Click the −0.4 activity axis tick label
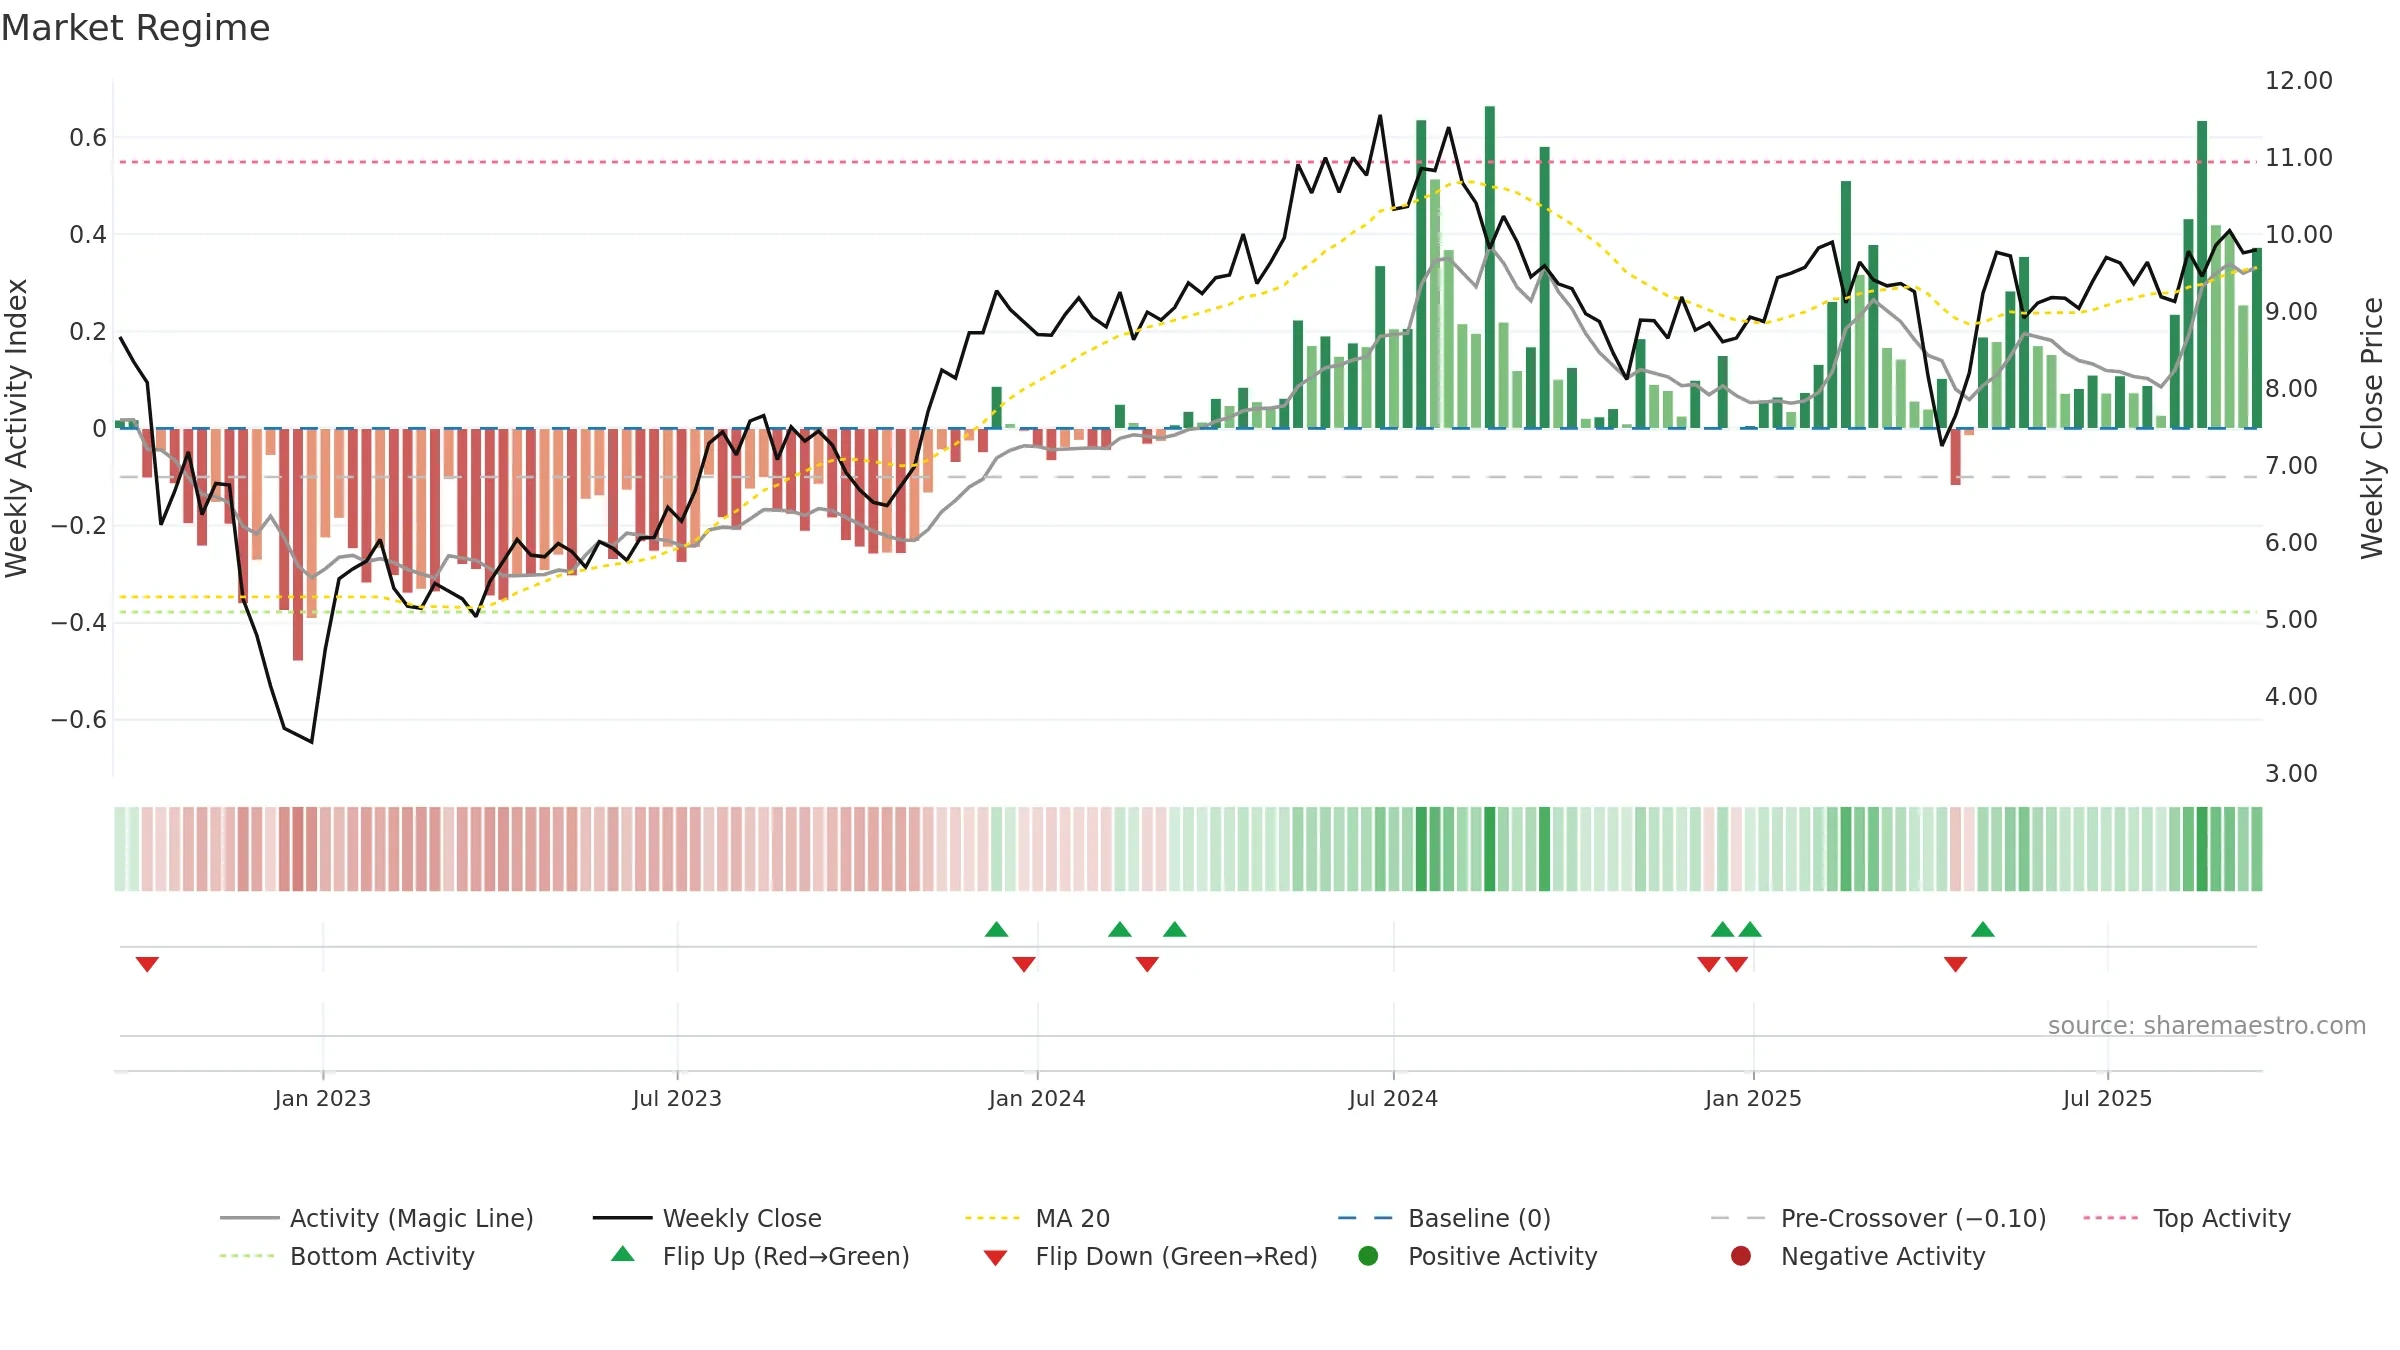Image resolution: width=2400 pixels, height=1350 pixels. point(79,622)
